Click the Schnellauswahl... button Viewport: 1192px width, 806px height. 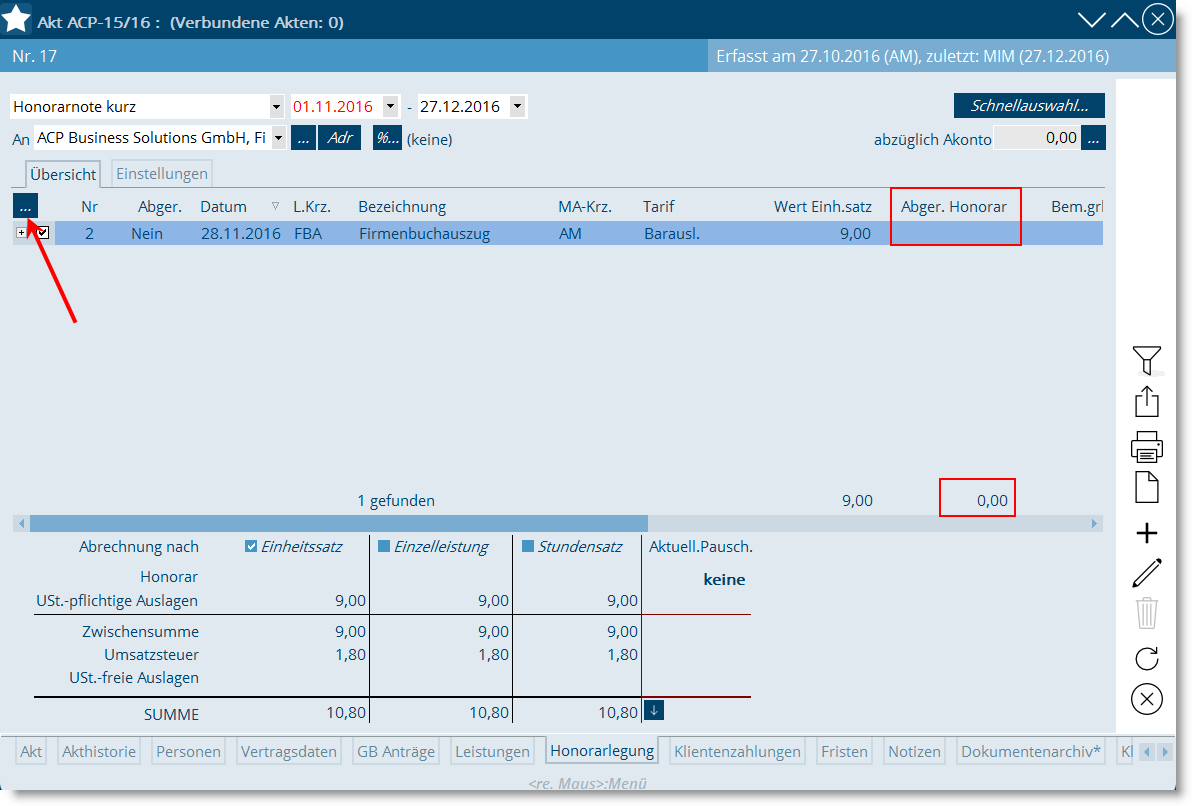pyautogui.click(x=1029, y=106)
